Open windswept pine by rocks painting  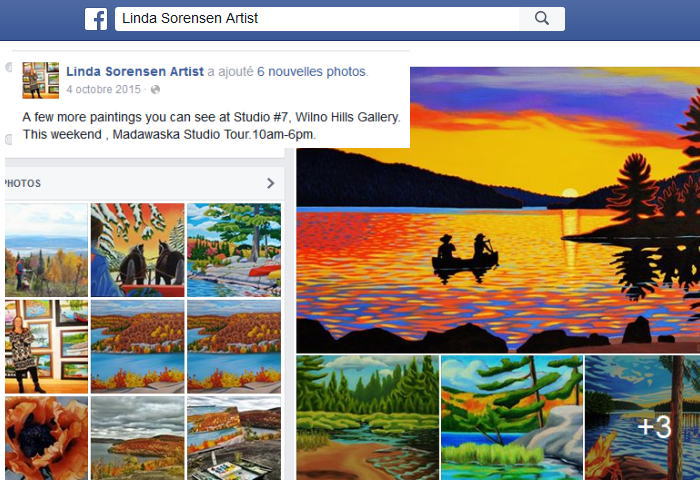[512, 417]
